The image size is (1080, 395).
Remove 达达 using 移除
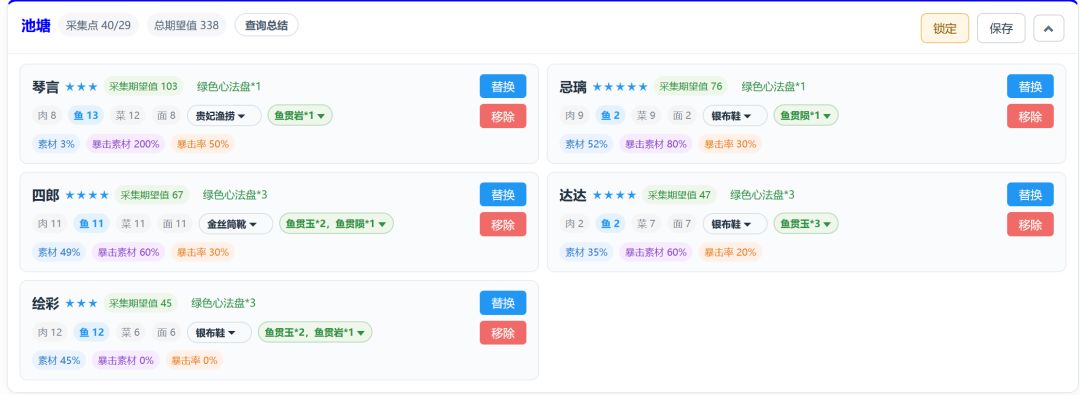click(x=1030, y=225)
